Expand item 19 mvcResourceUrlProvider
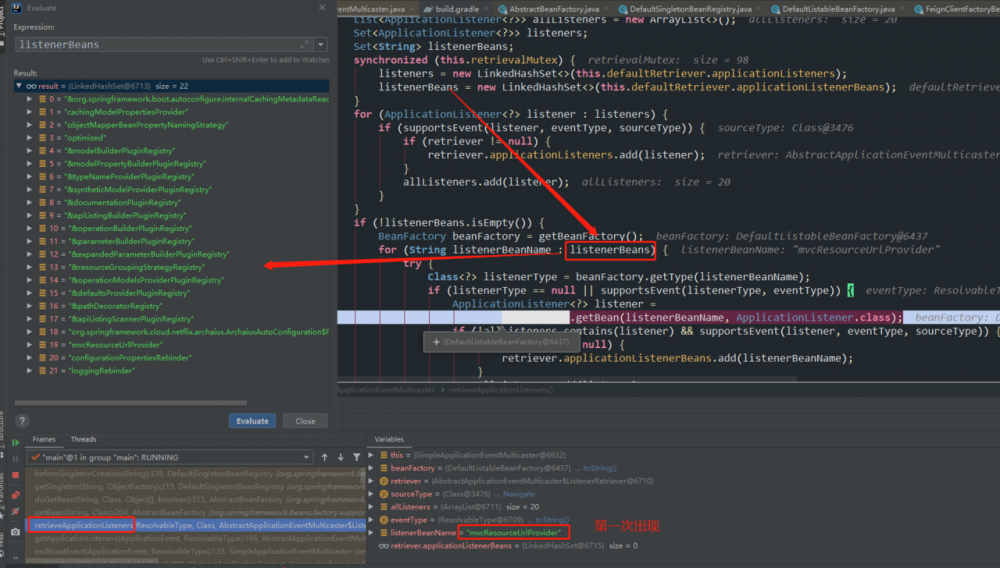Viewport: 1000px width, 568px height. (x=31, y=344)
